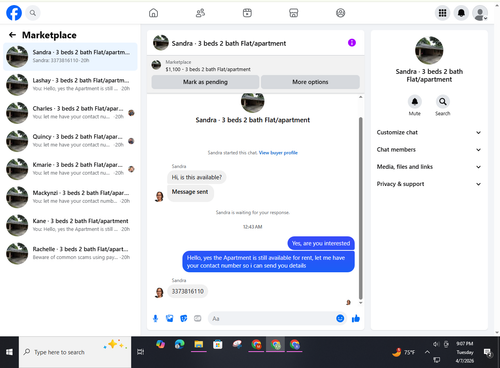Click the 'Yes, are you interested' message
The height and width of the screenshot is (368, 500).
(321, 243)
